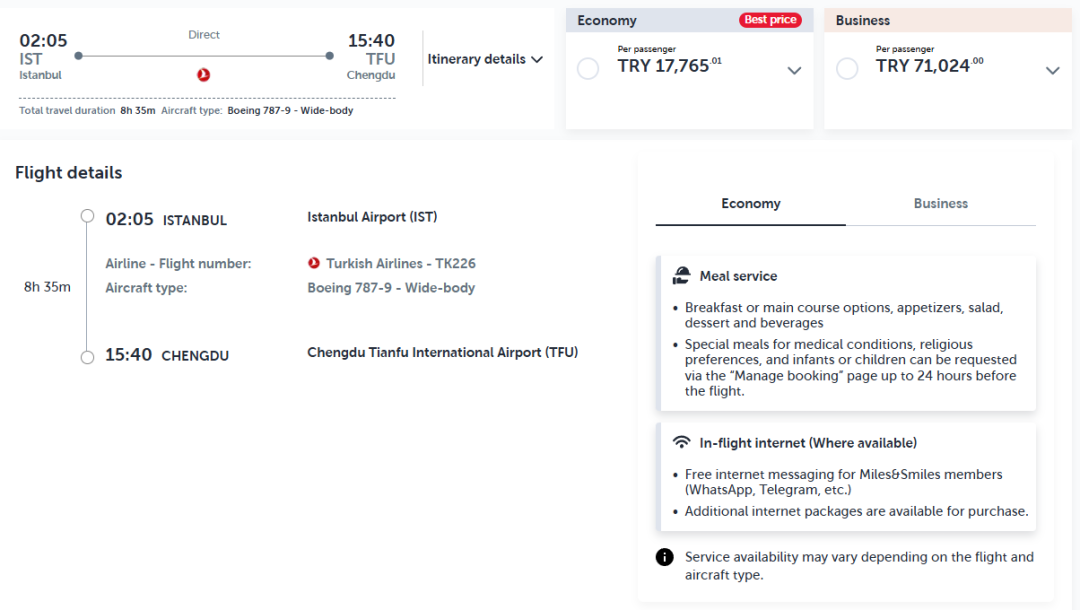Viewport: 1080px width, 610px height.
Task: Click the service availability info icon
Action: (x=665, y=557)
